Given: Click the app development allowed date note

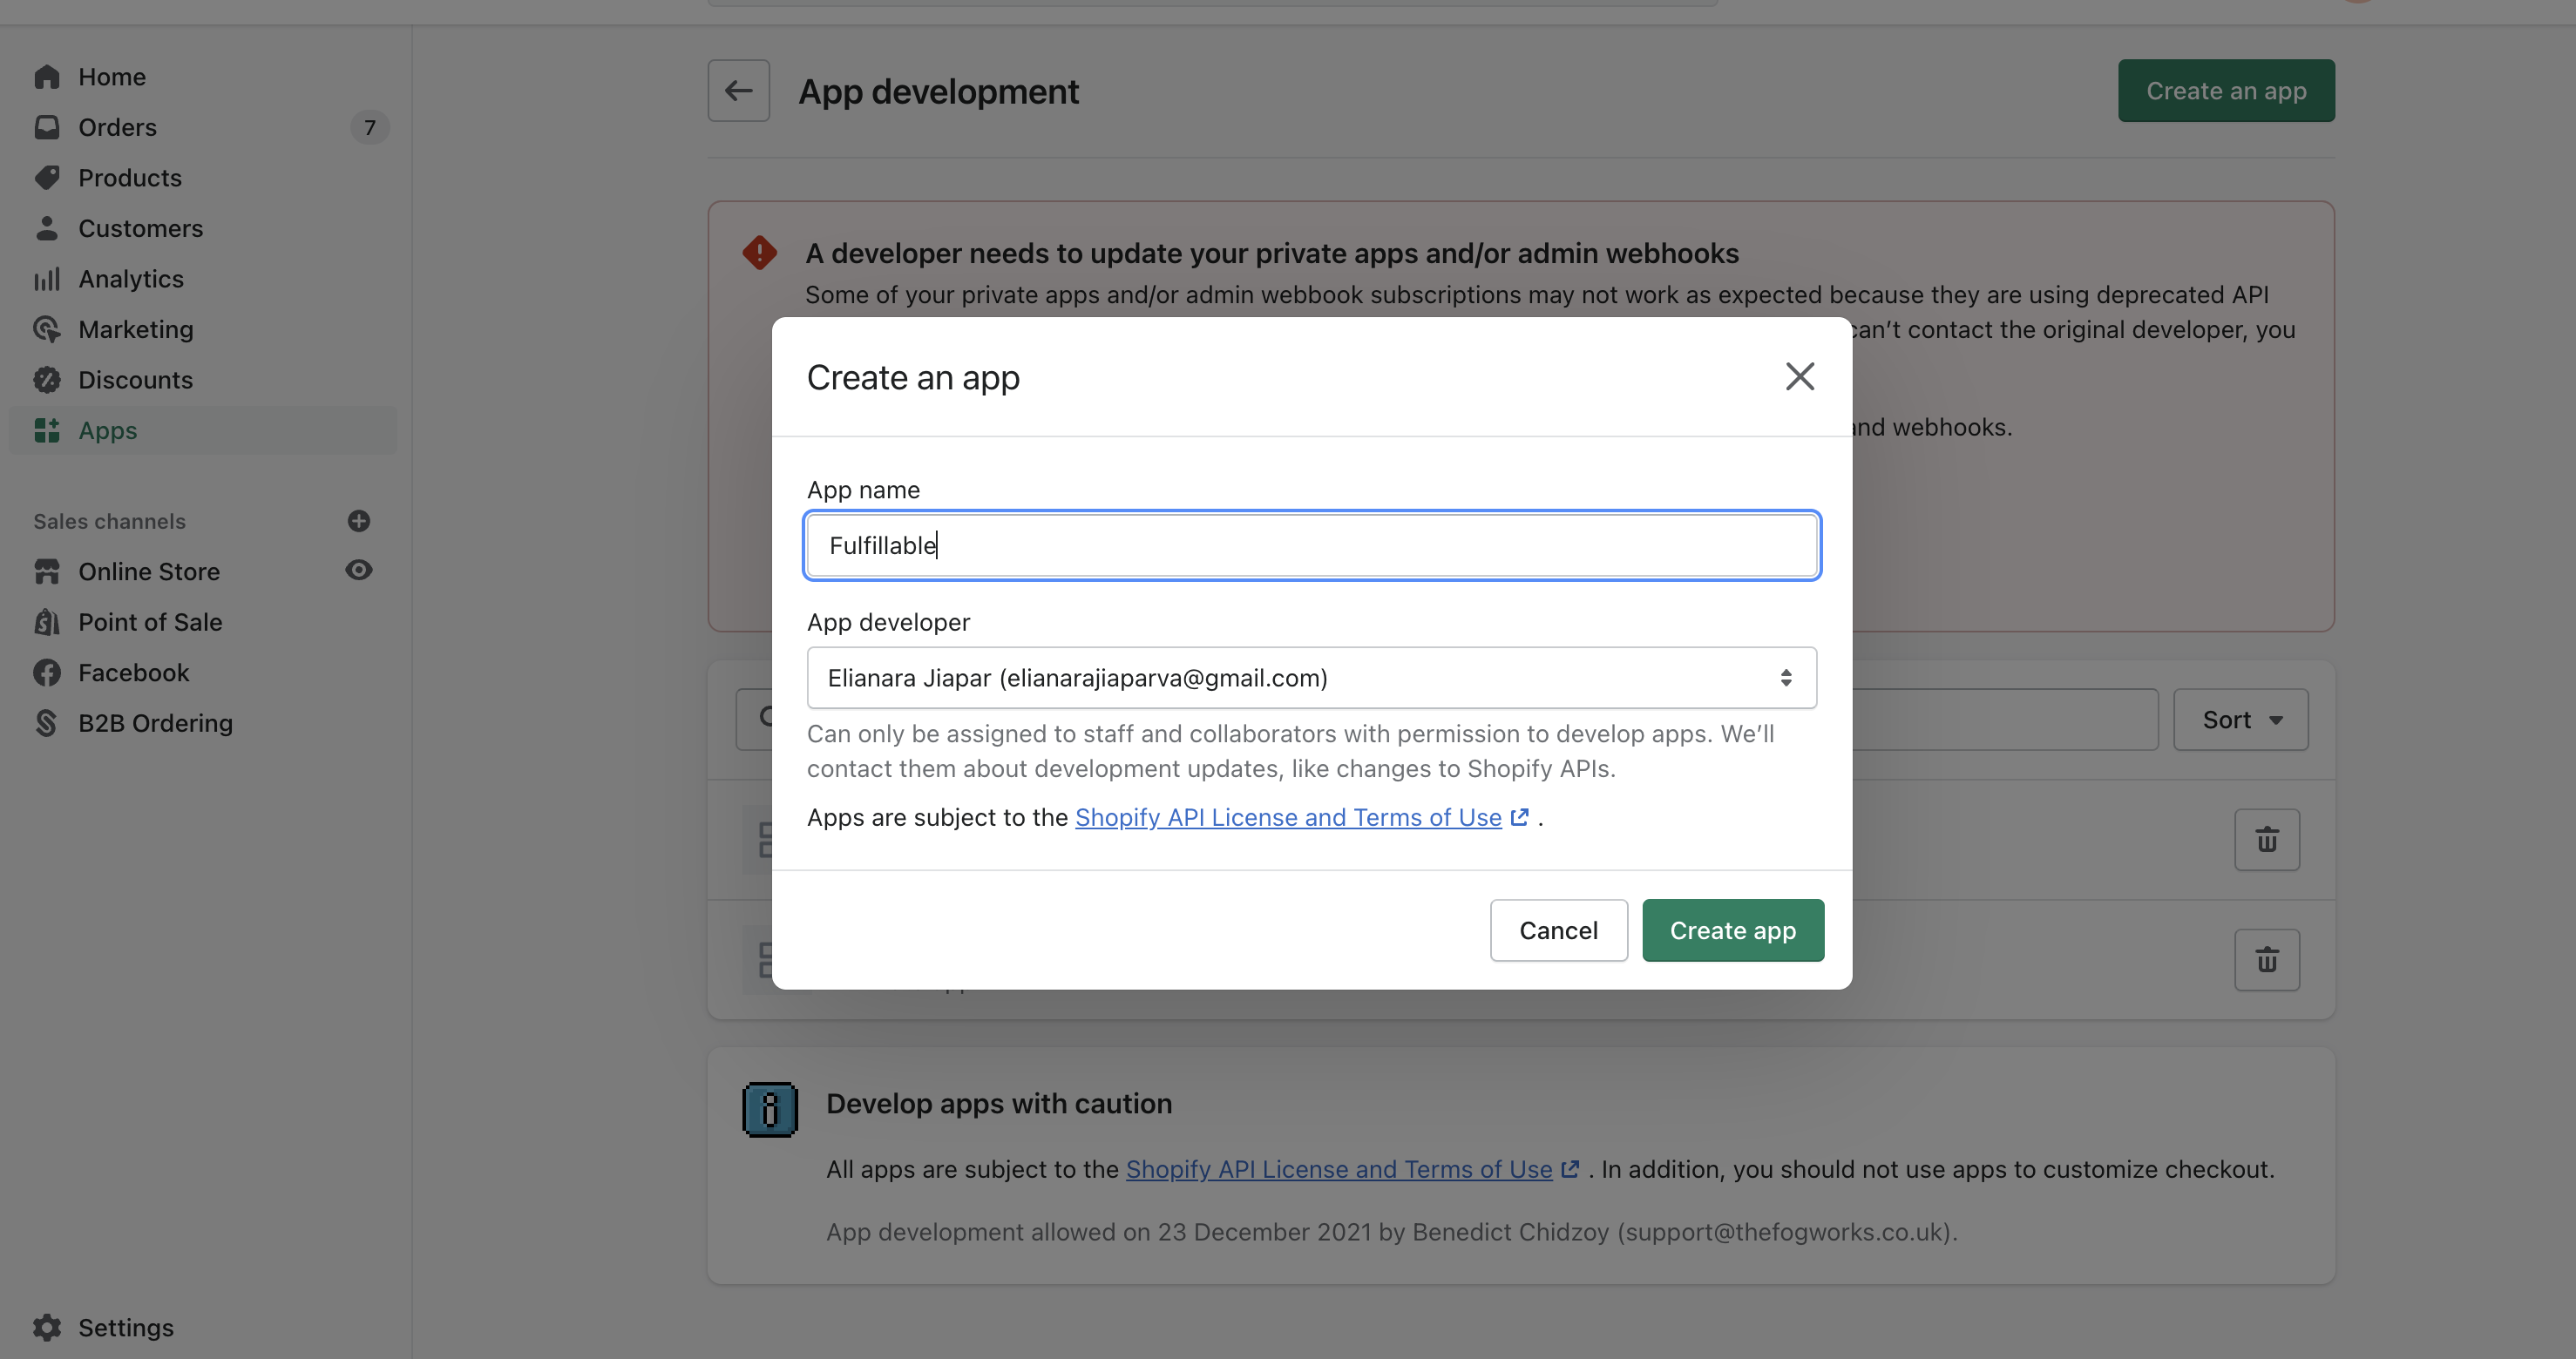Looking at the screenshot, I should coord(1392,1232).
